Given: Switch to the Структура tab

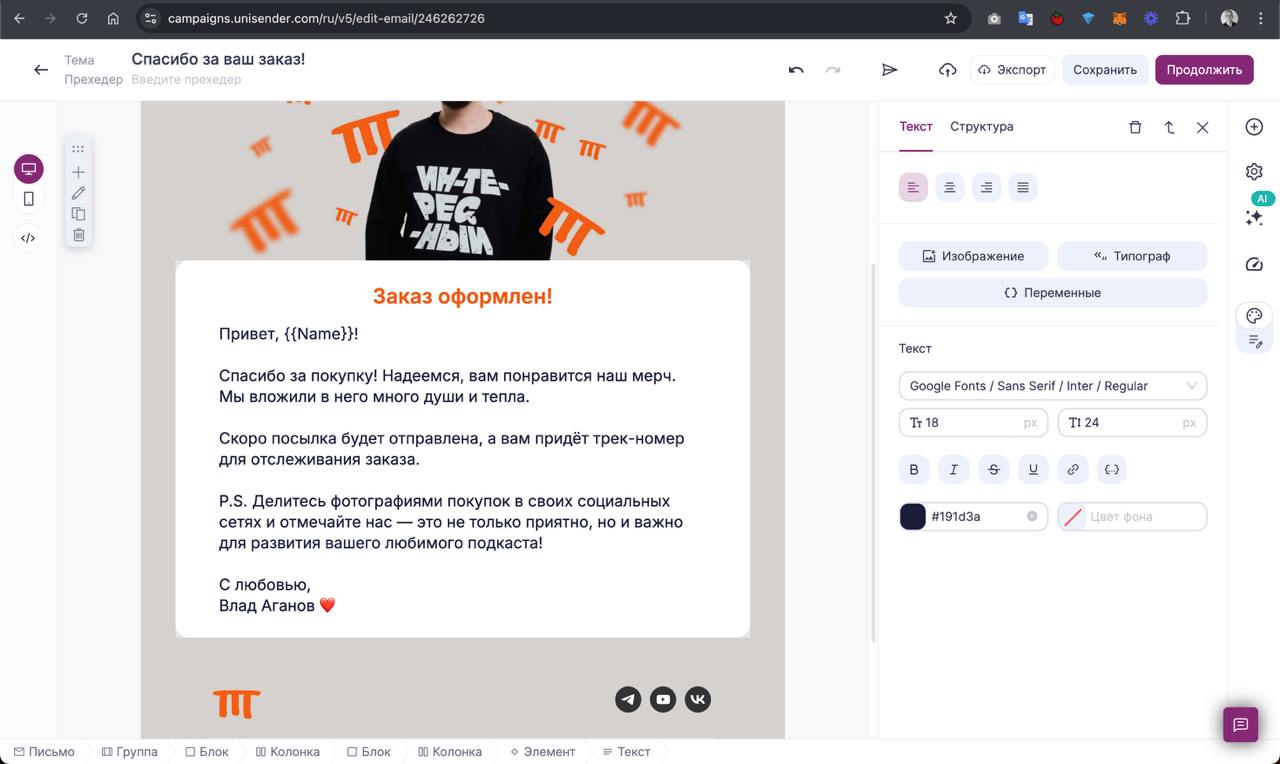Looking at the screenshot, I should point(982,127).
